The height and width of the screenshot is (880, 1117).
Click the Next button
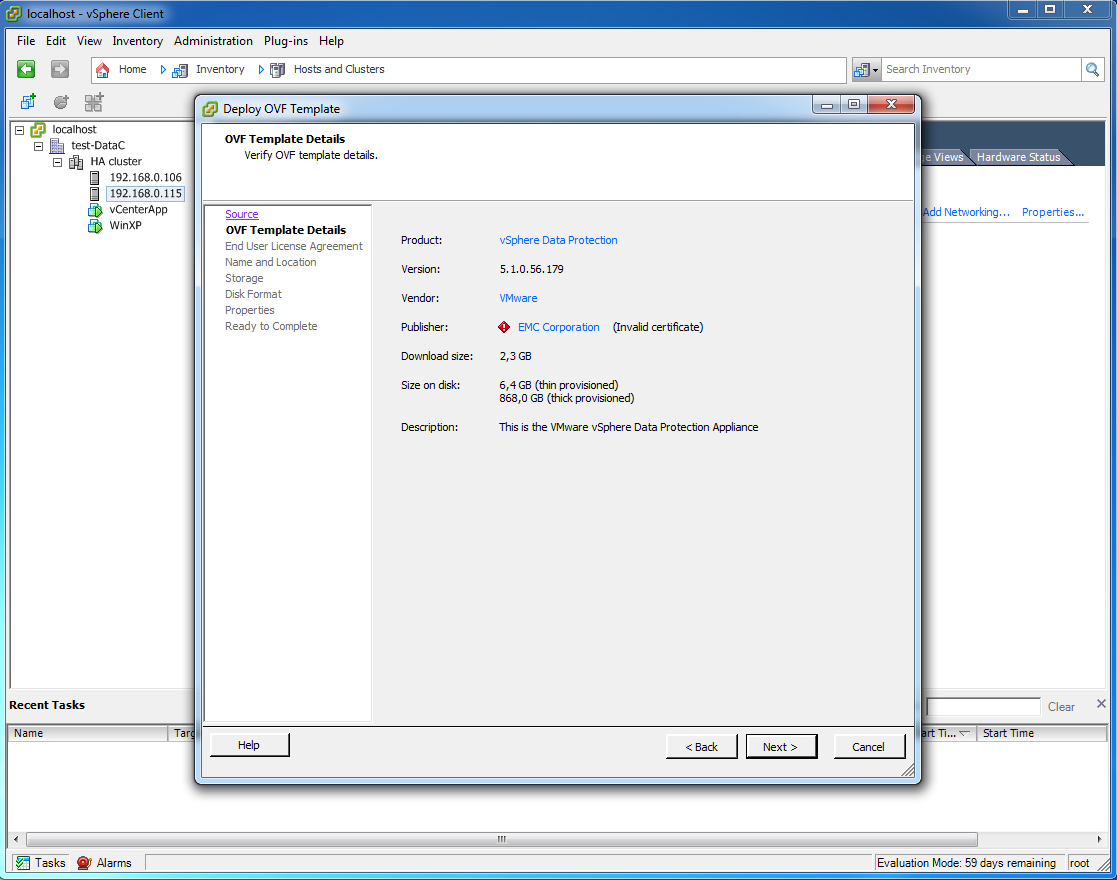pyautogui.click(x=781, y=747)
